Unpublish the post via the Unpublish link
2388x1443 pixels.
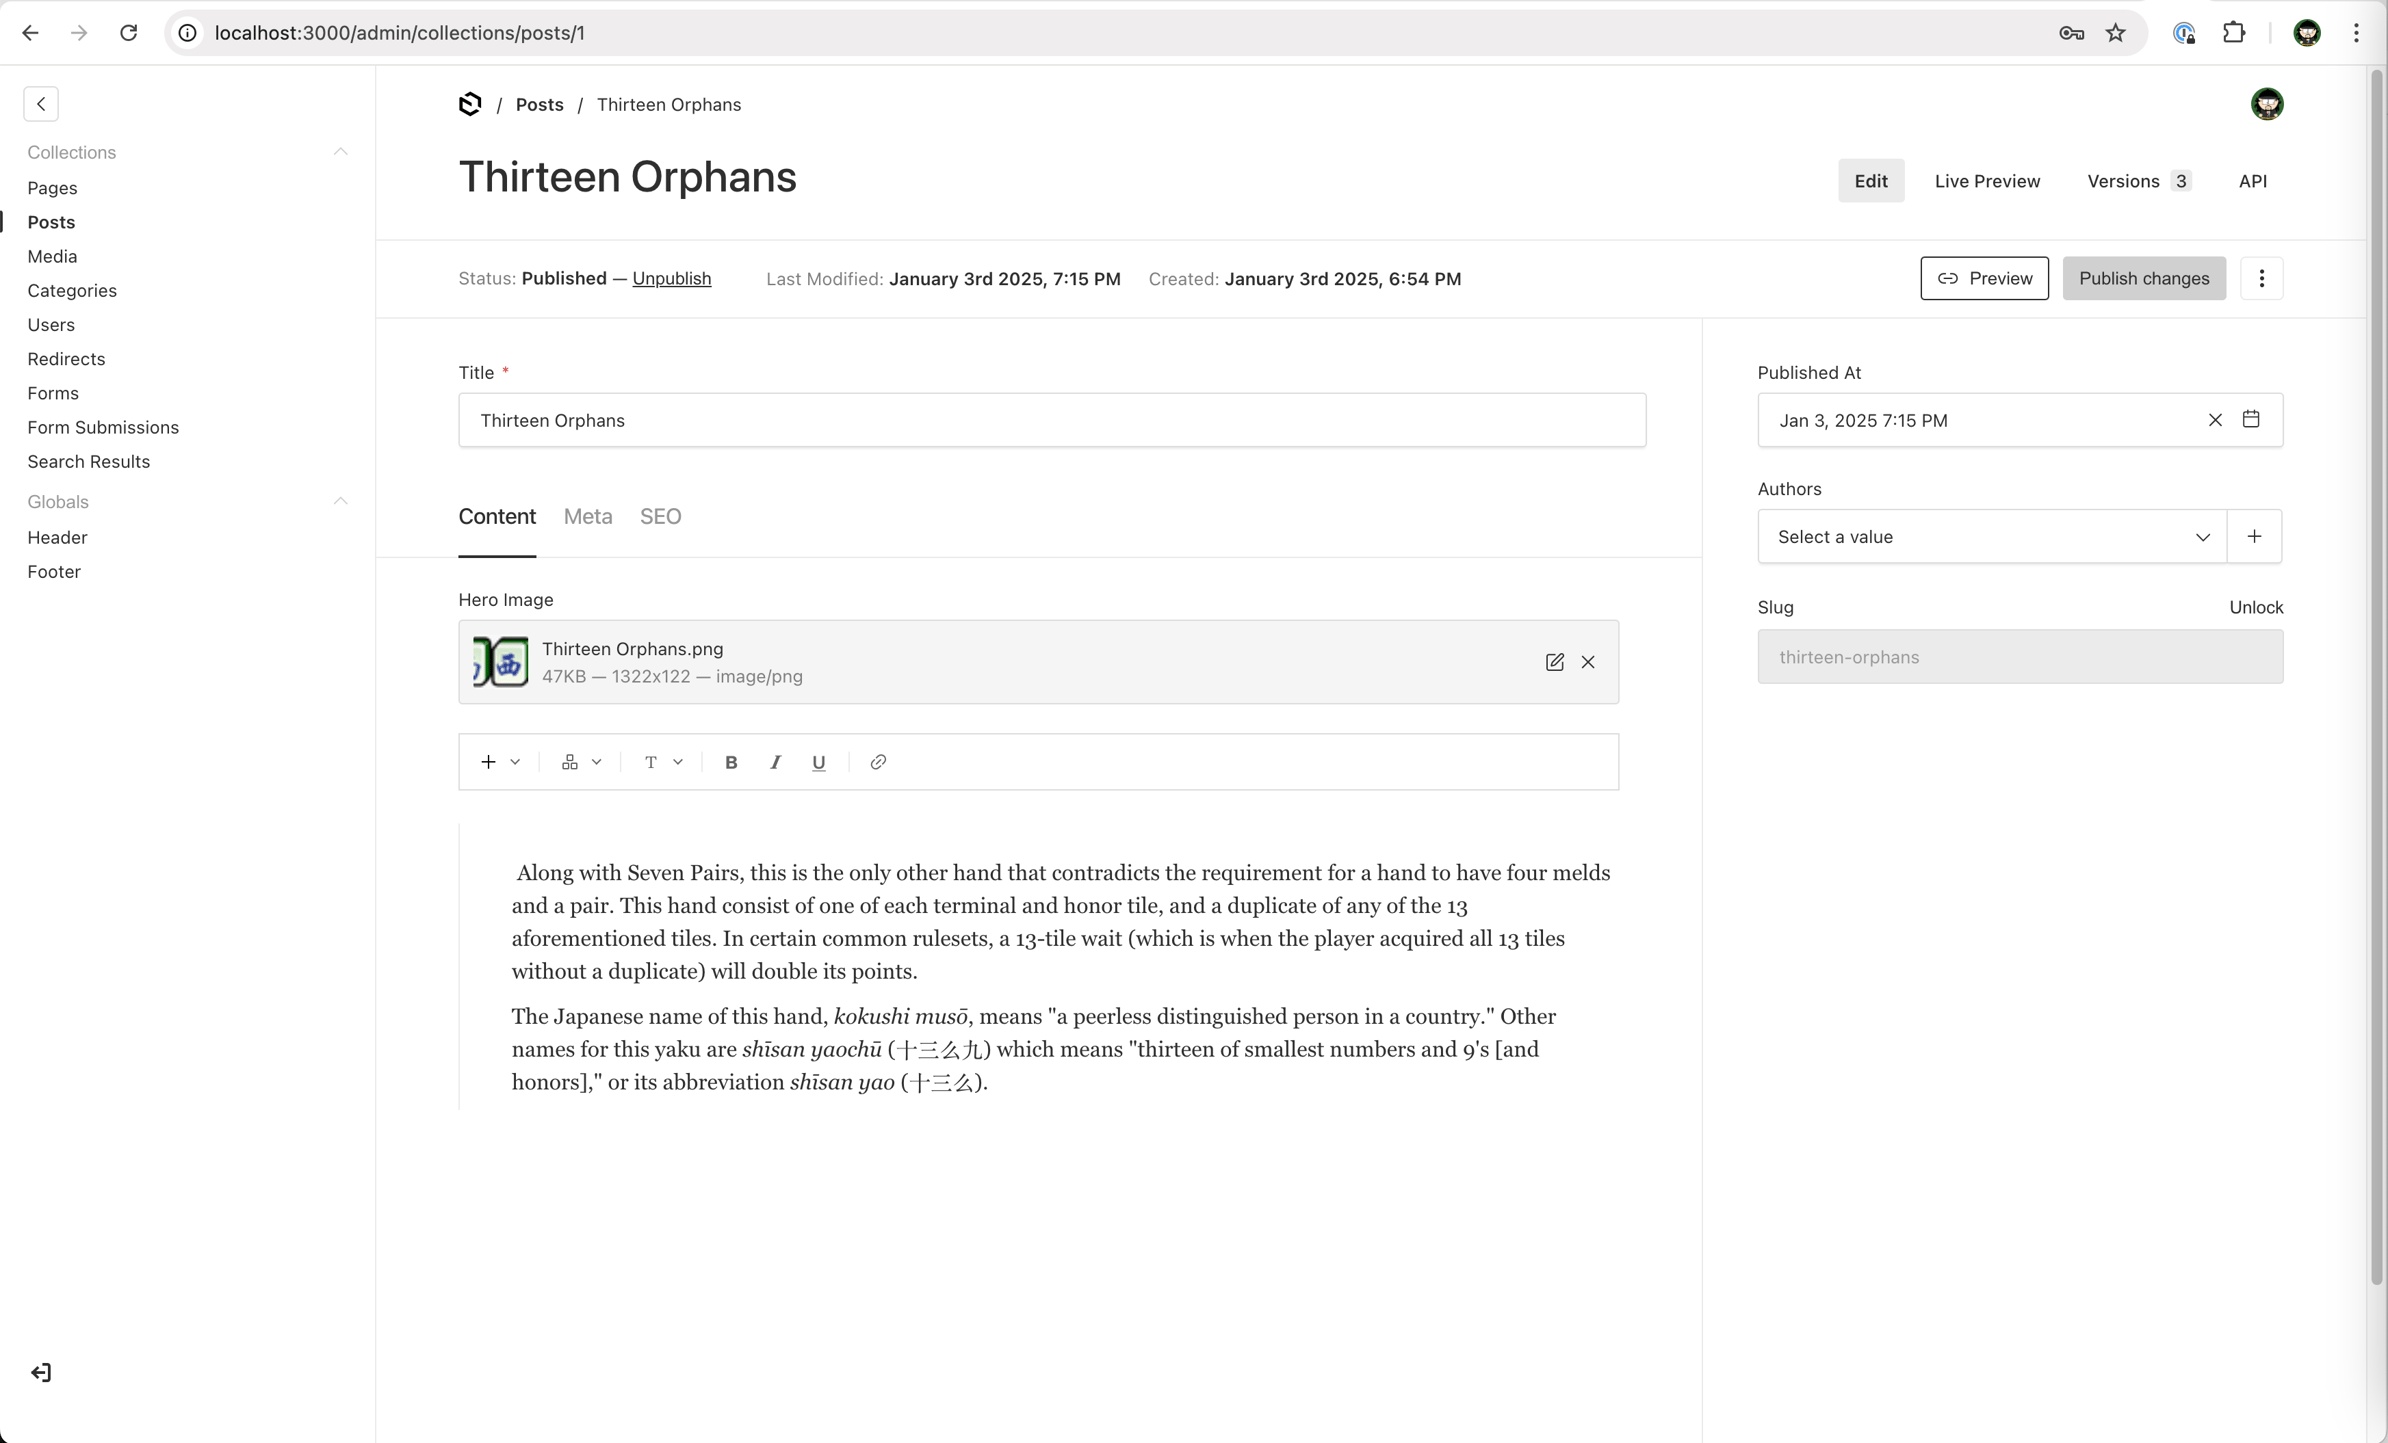[x=672, y=278]
